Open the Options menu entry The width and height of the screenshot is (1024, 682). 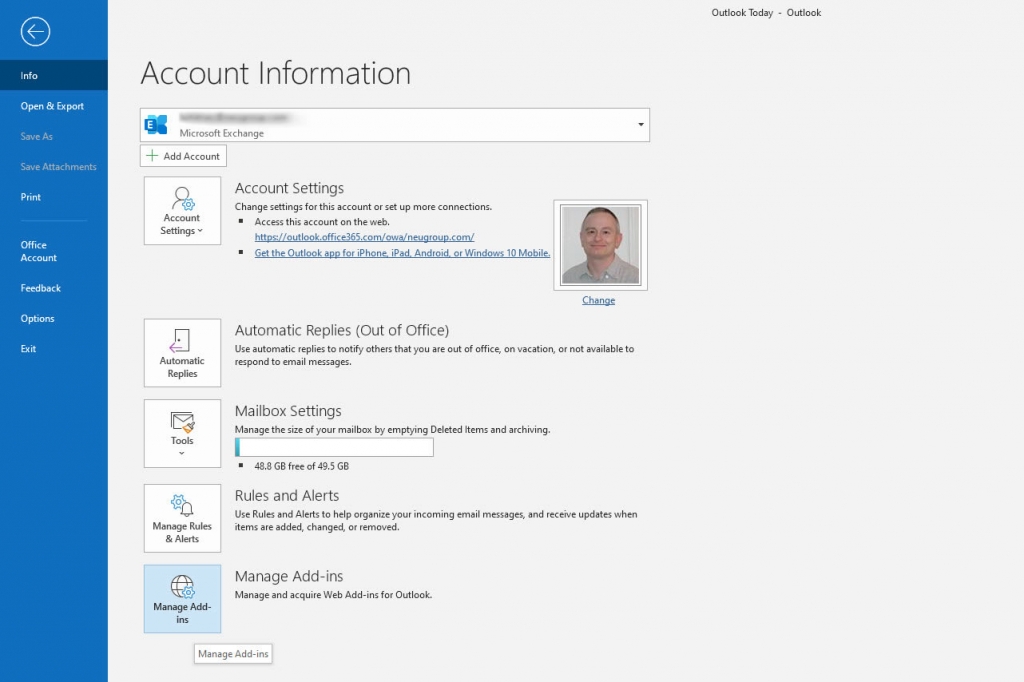click(38, 318)
